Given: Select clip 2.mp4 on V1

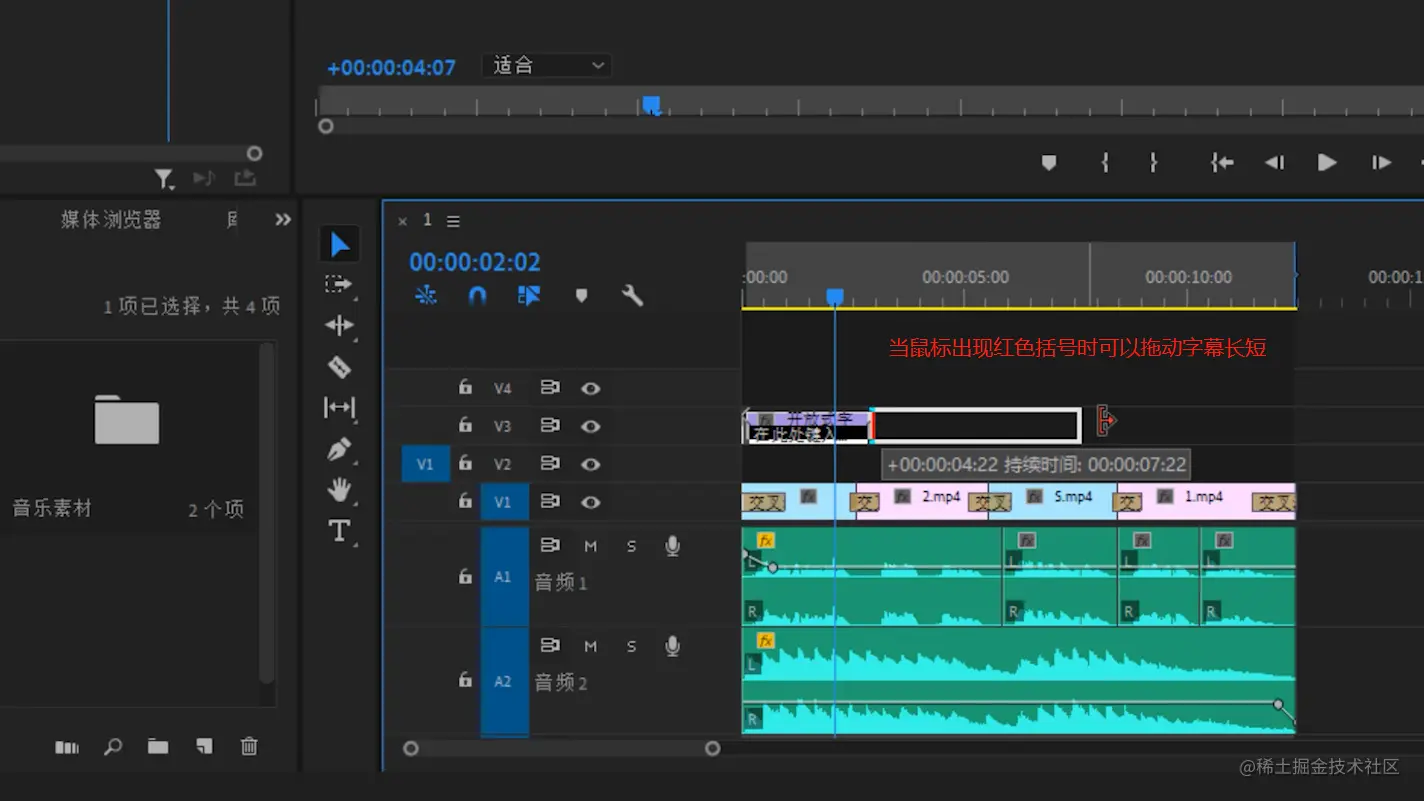Looking at the screenshot, I should click(922, 501).
